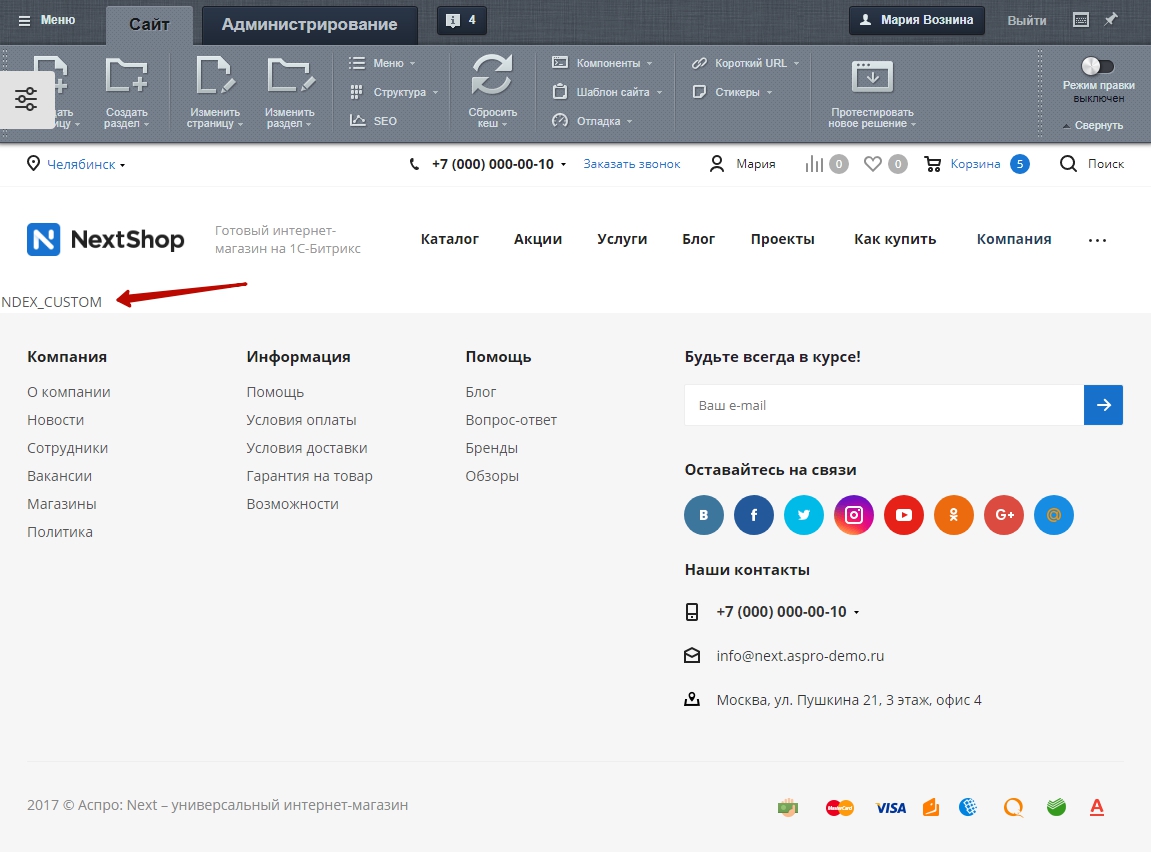
Task: Click the Test new solution icon
Action: [x=872, y=77]
